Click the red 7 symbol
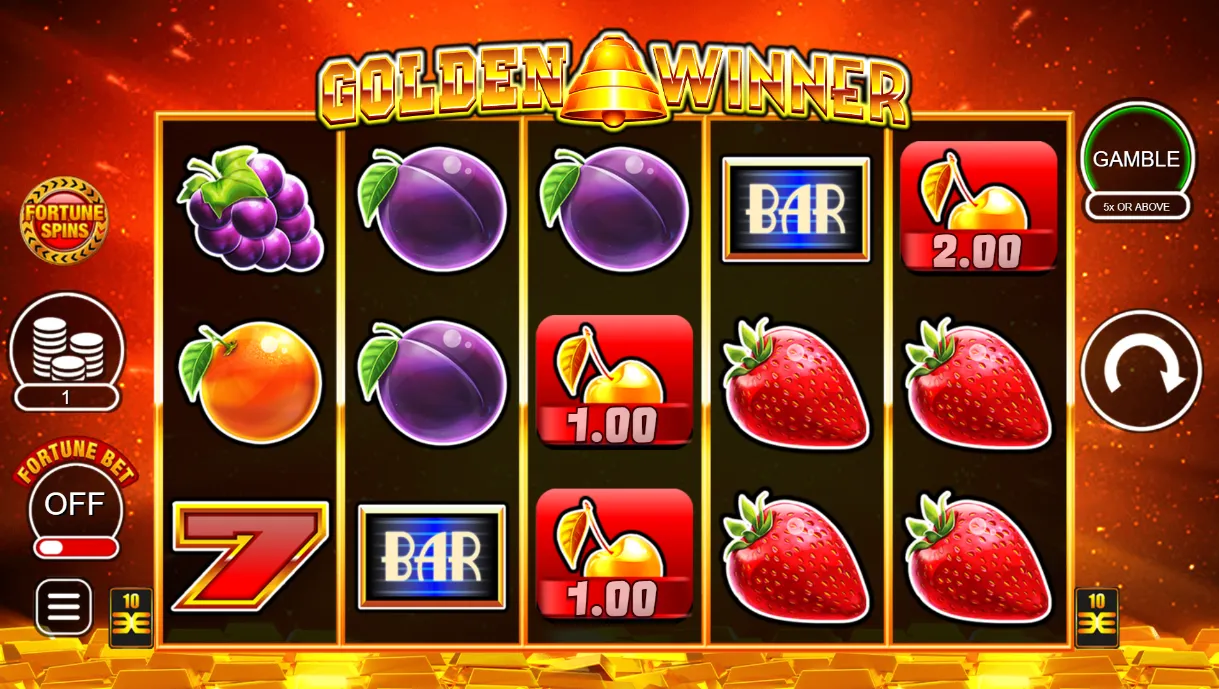This screenshot has height=689, width=1219. [x=249, y=556]
